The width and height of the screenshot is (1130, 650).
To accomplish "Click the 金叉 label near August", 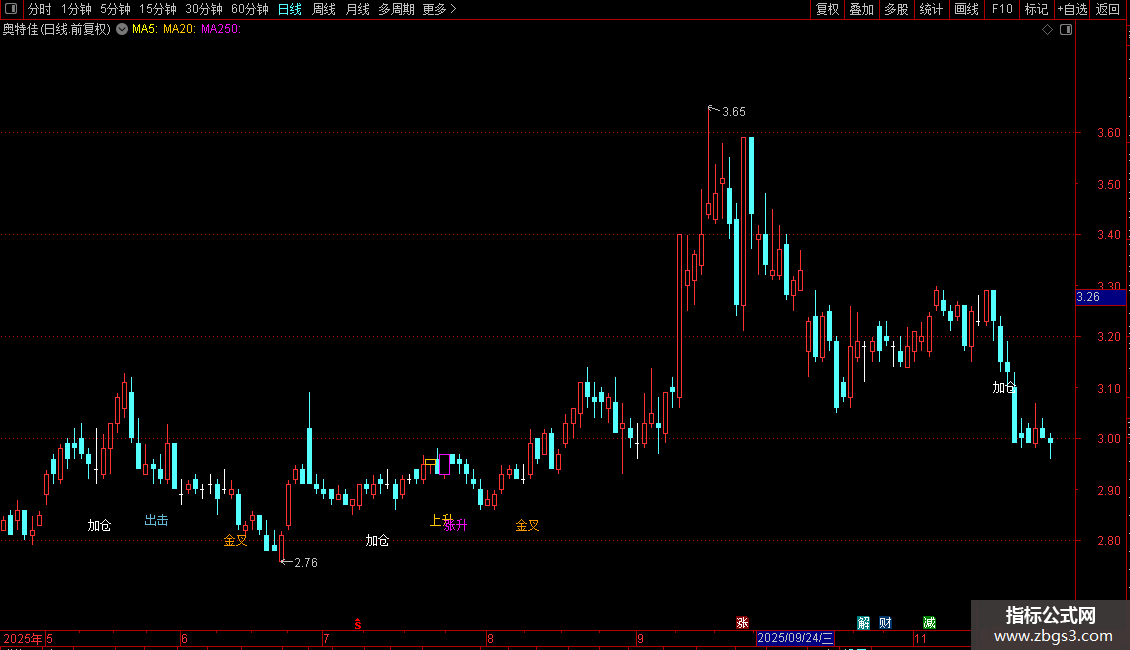I will click(x=527, y=525).
